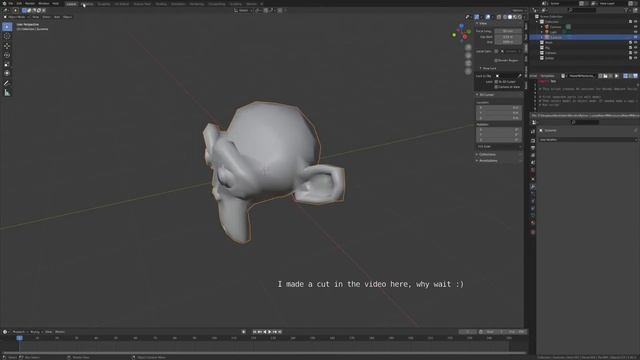Image resolution: width=640 pixels, height=360 pixels.
Task: Open the XYZ Euler rotation mode dropdown
Action: pos(499,146)
